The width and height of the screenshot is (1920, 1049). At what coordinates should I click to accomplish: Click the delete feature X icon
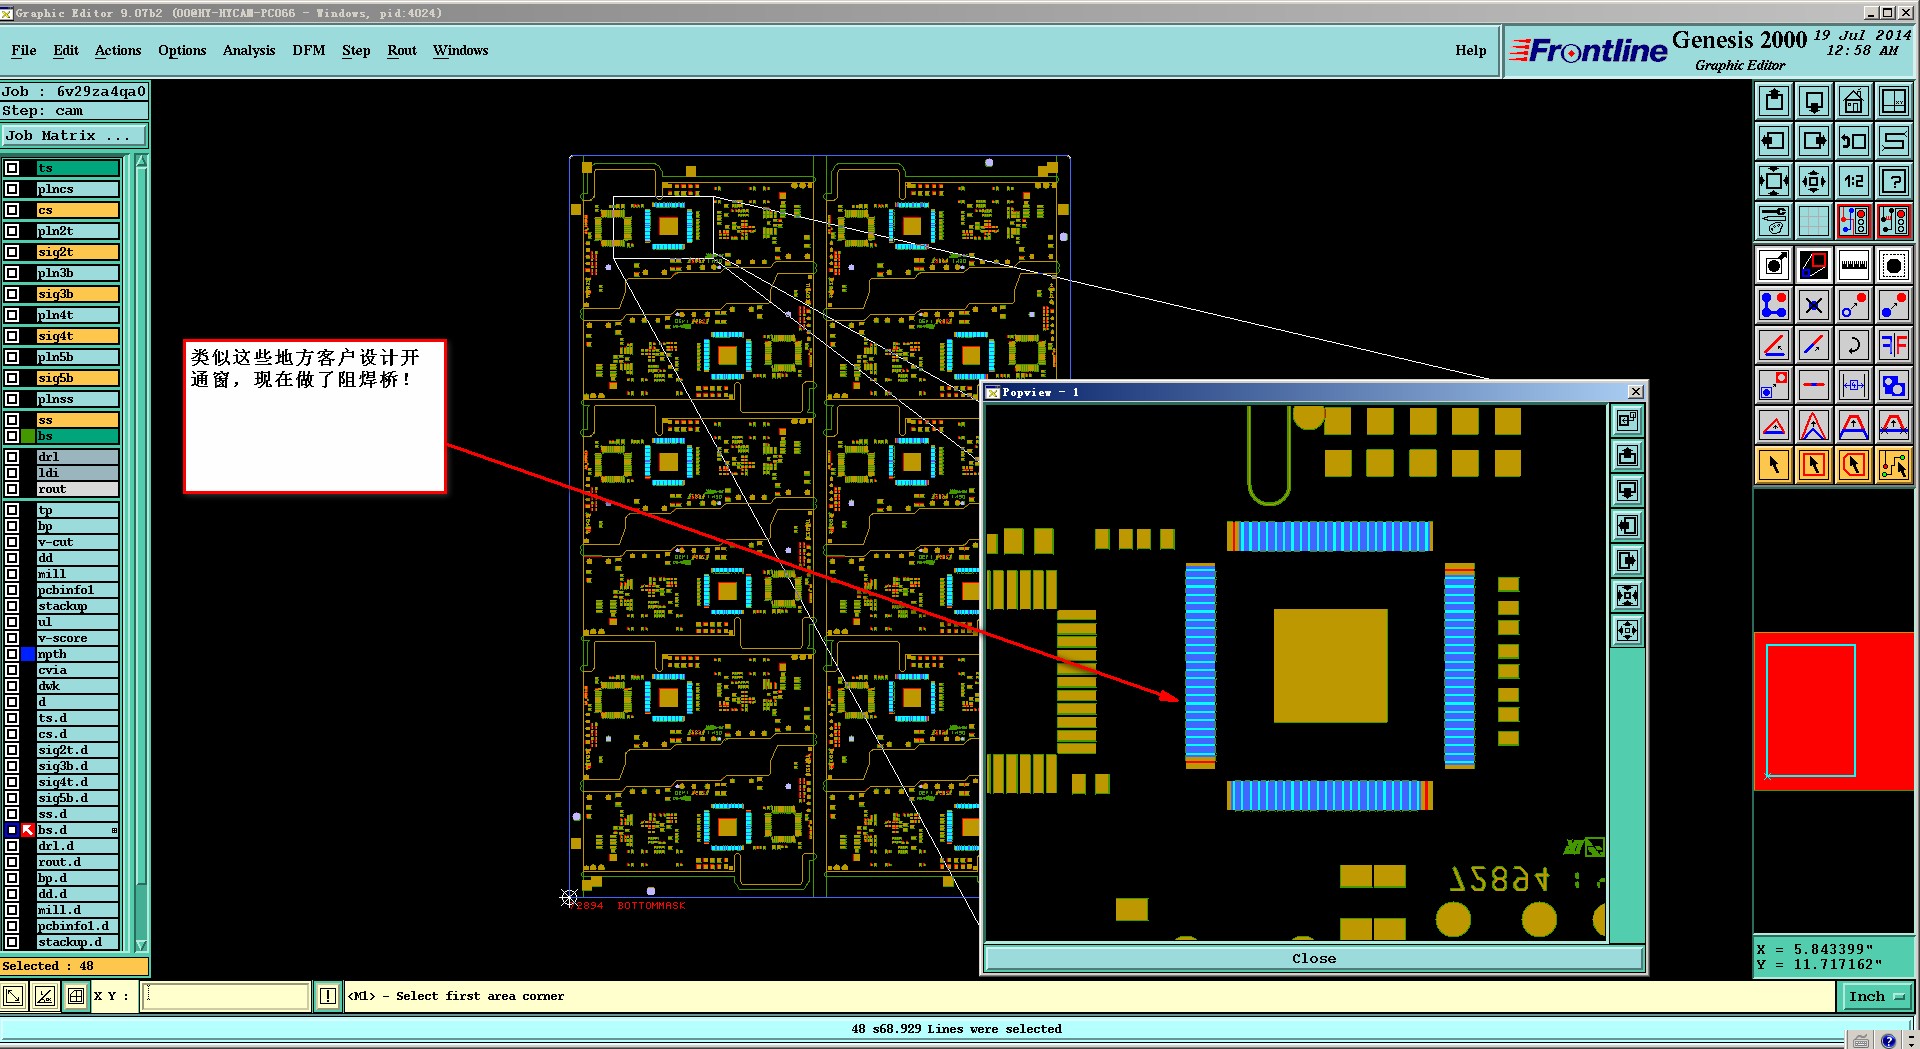click(x=1814, y=305)
